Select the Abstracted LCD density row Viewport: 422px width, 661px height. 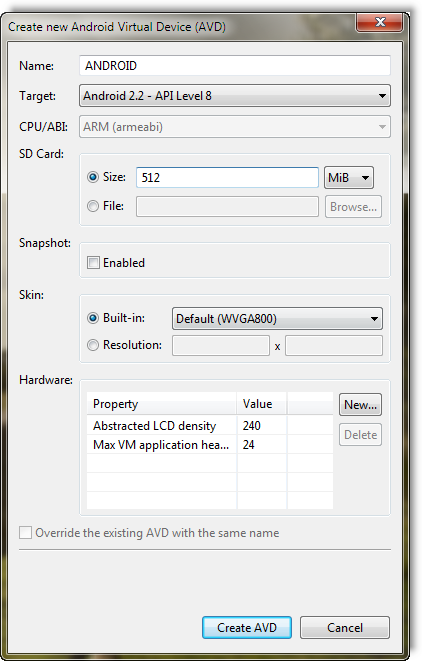(x=210, y=426)
